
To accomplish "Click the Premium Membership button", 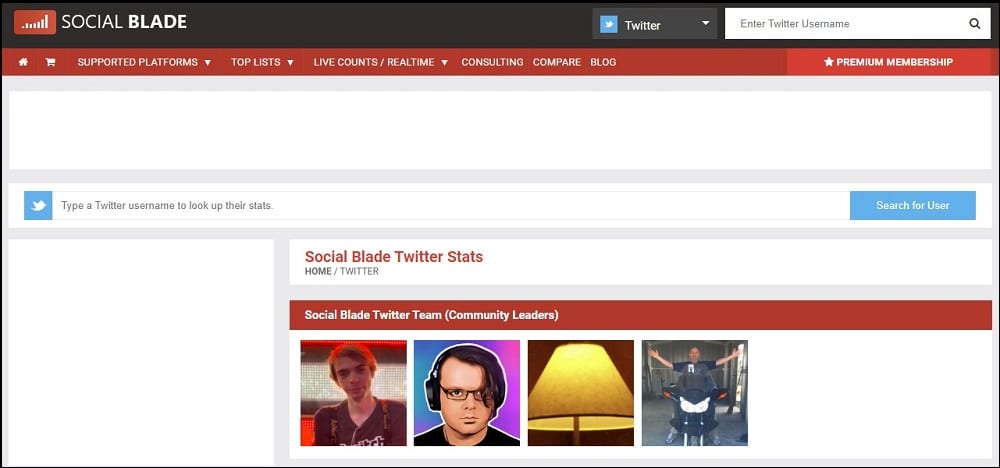I will click(888, 62).
